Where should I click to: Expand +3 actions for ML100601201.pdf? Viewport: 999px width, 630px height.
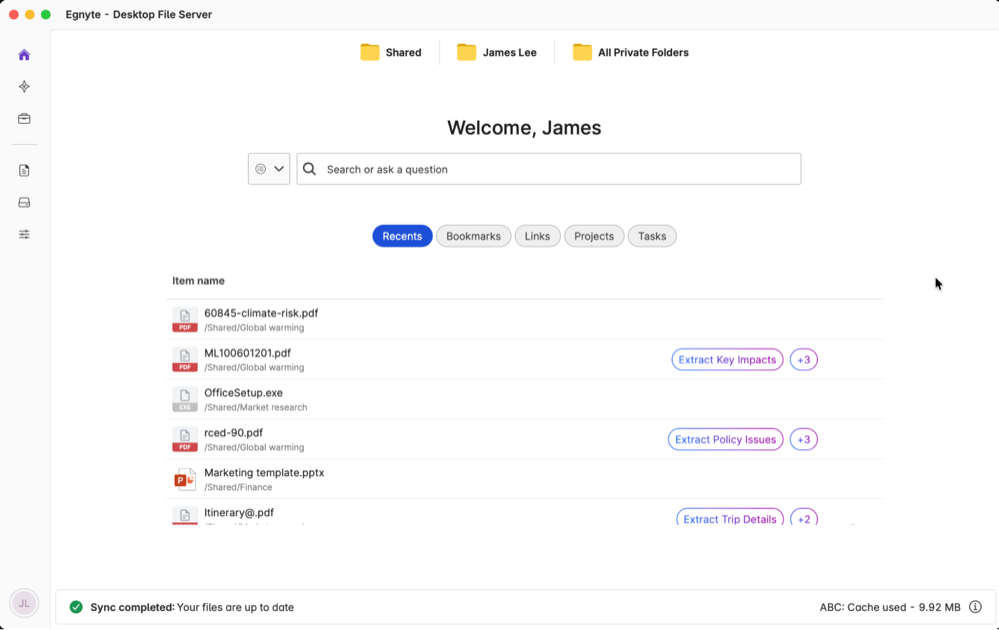pyautogui.click(x=803, y=359)
